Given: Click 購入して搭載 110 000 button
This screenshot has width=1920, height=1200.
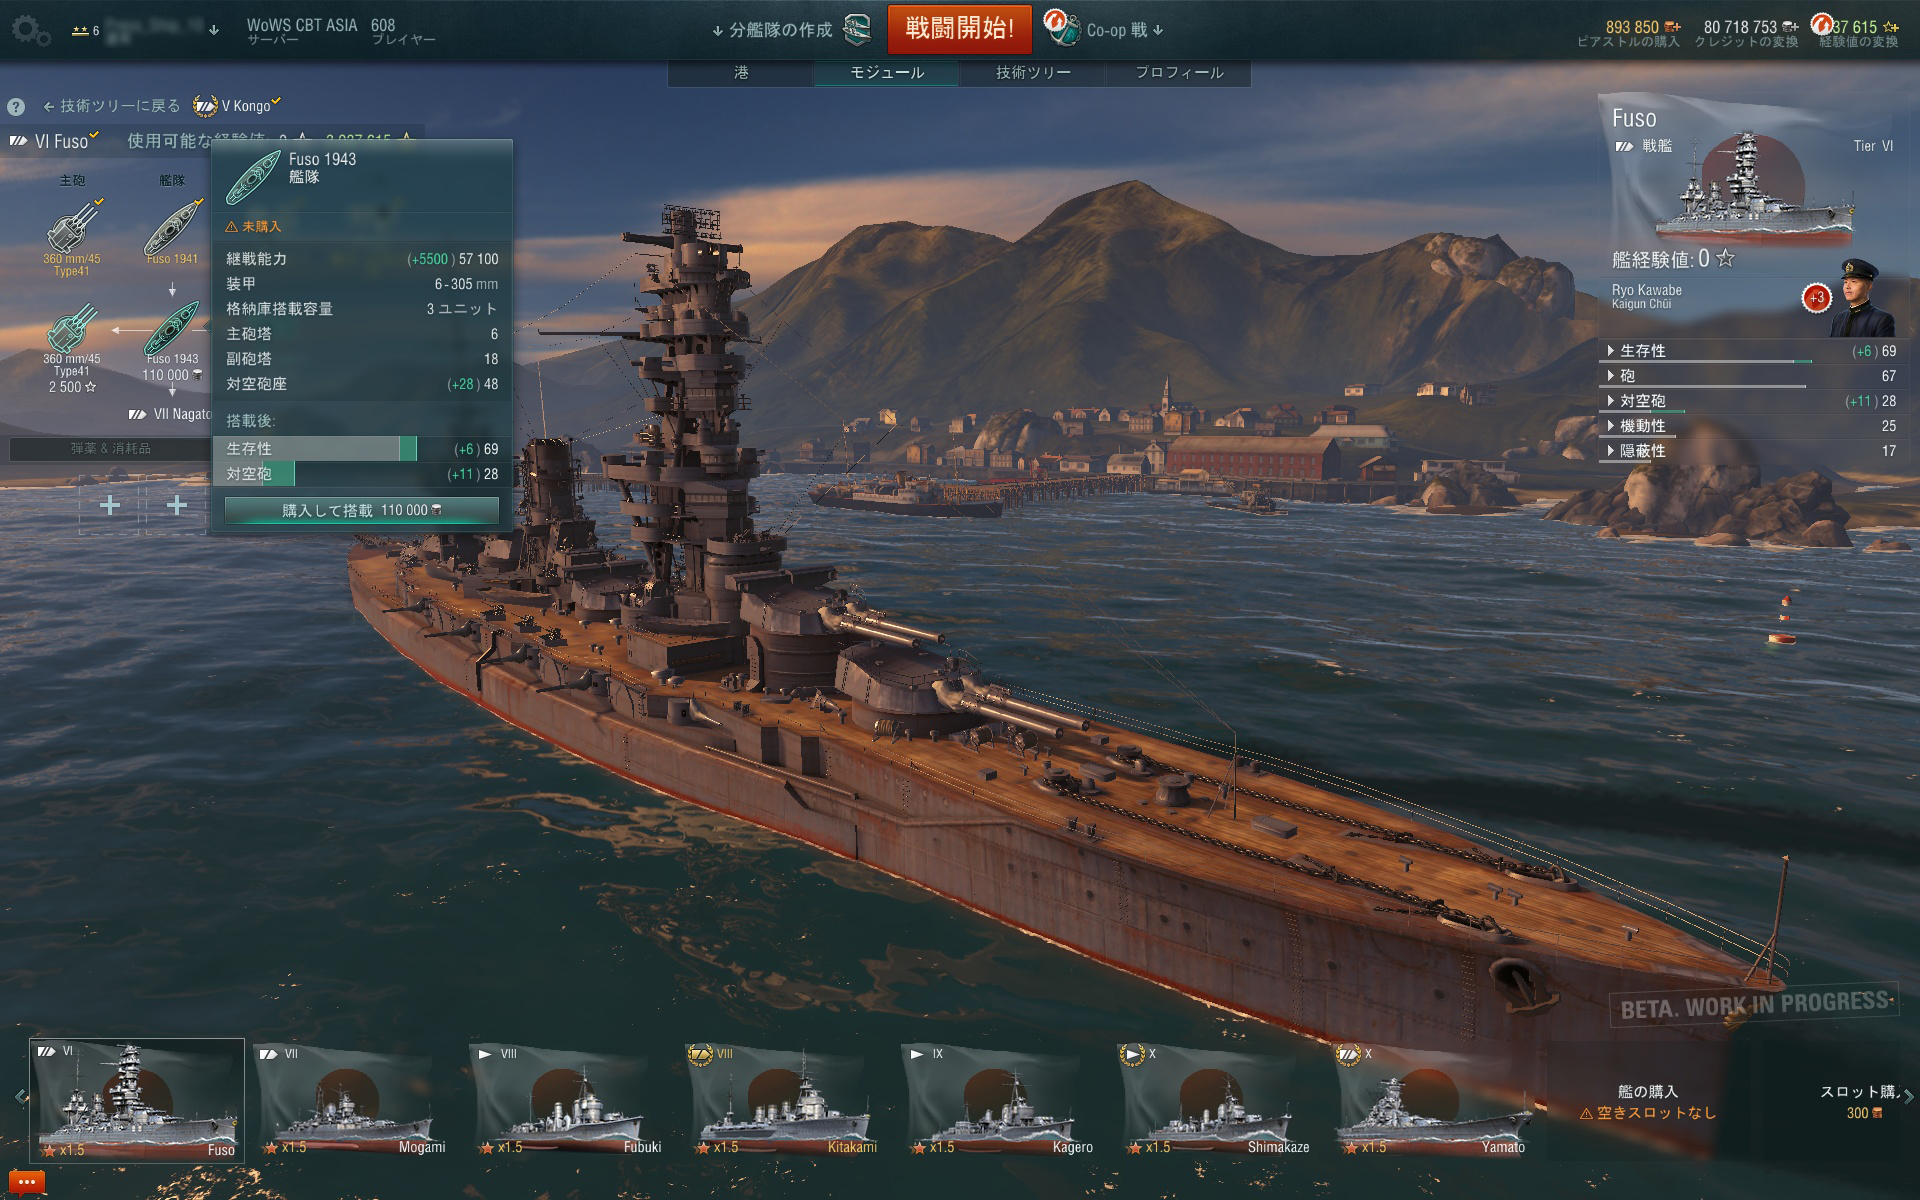Looking at the screenshot, I should [362, 510].
